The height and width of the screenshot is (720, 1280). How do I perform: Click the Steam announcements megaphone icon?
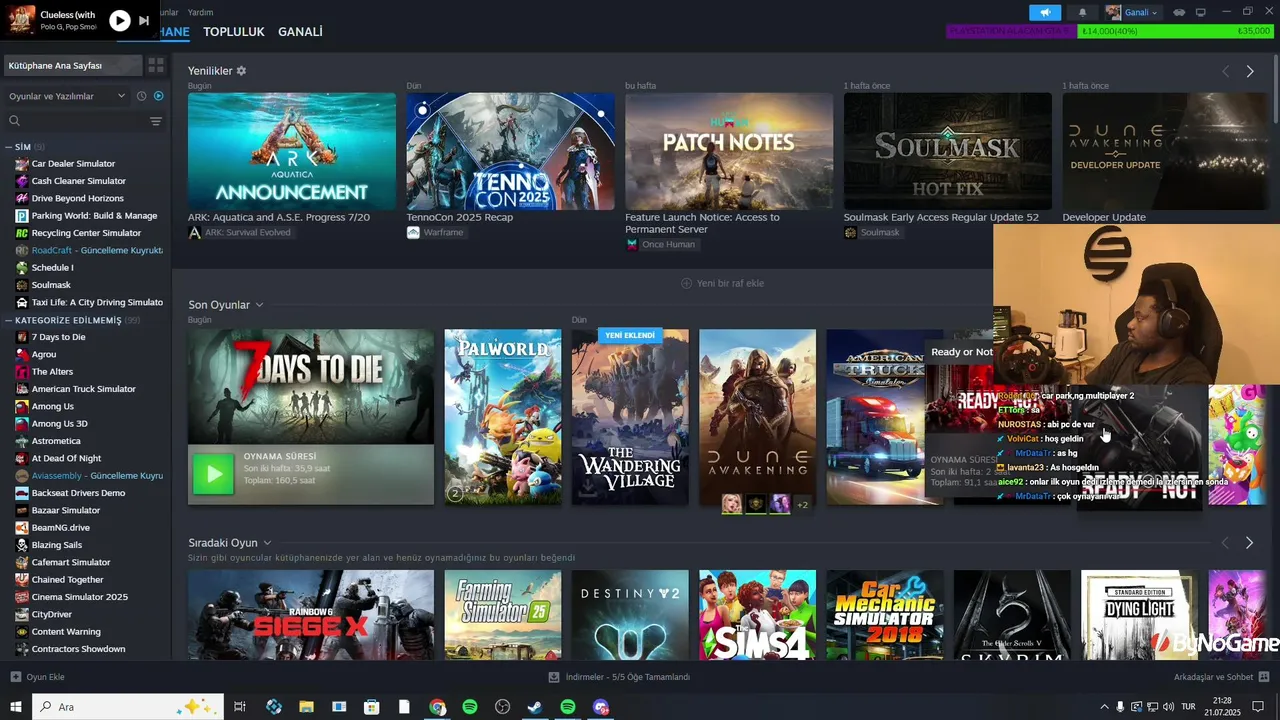tap(1045, 13)
